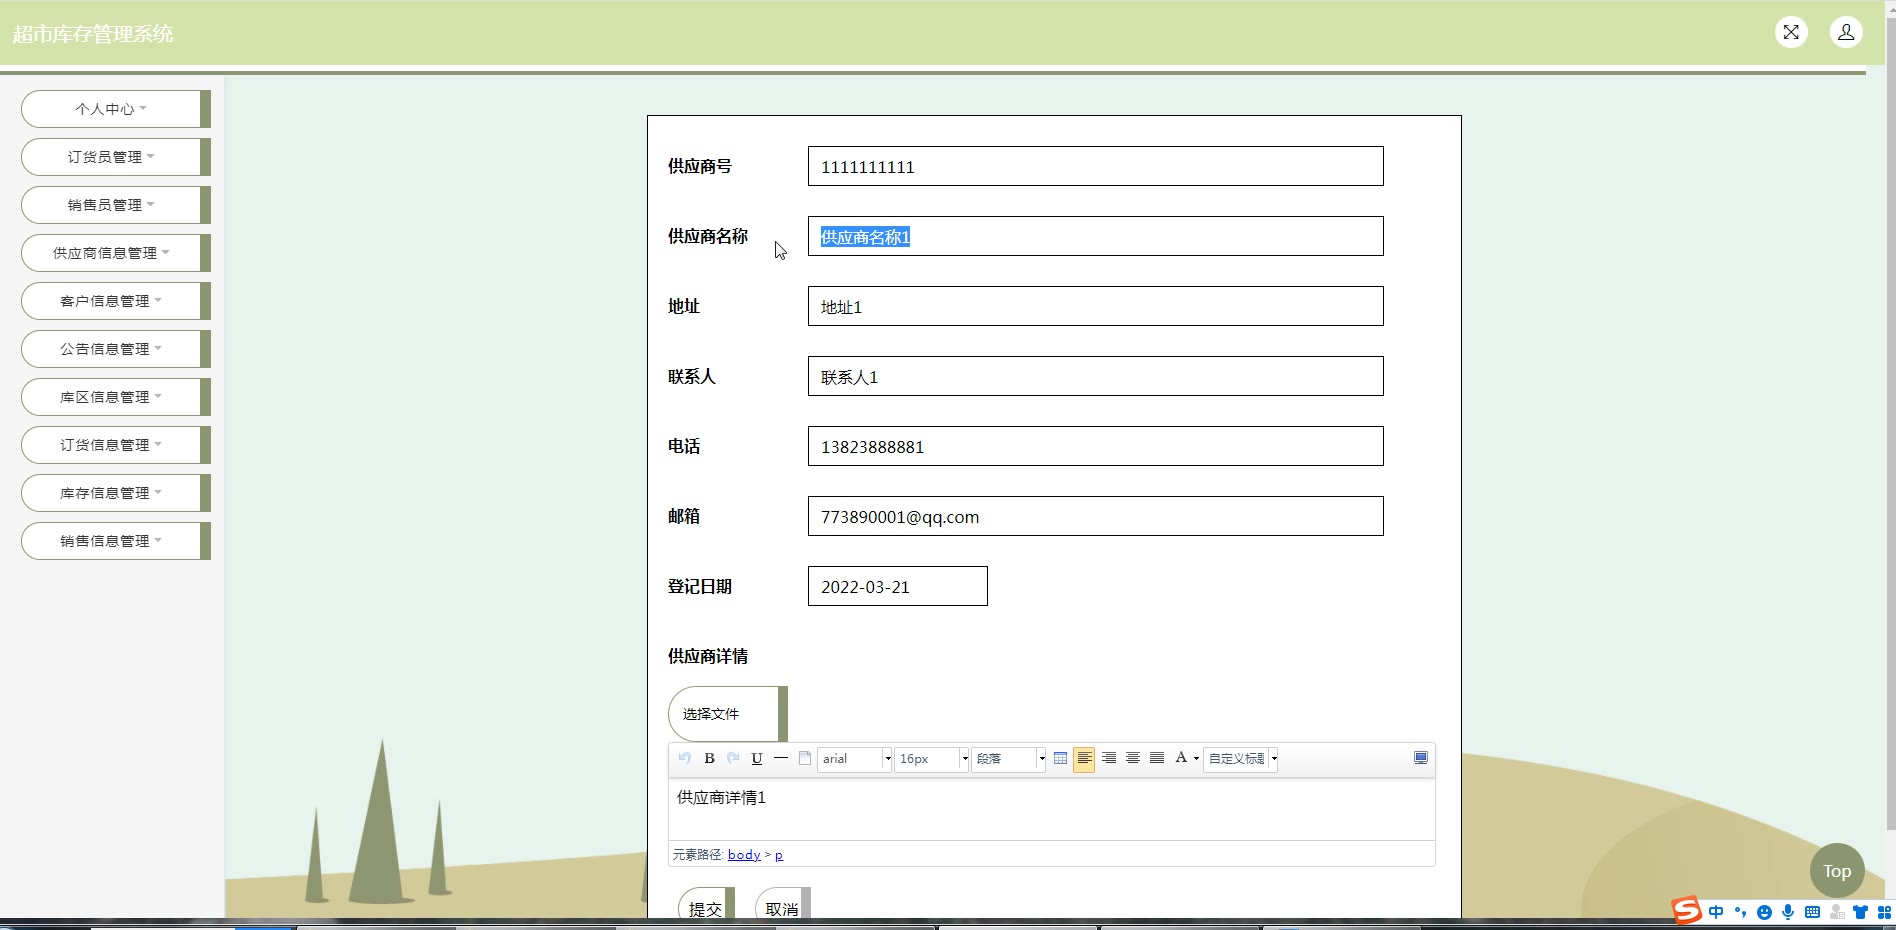Expand the 订货员管理 sidebar menu
Viewport: 1896px width, 930px height.
click(x=115, y=157)
